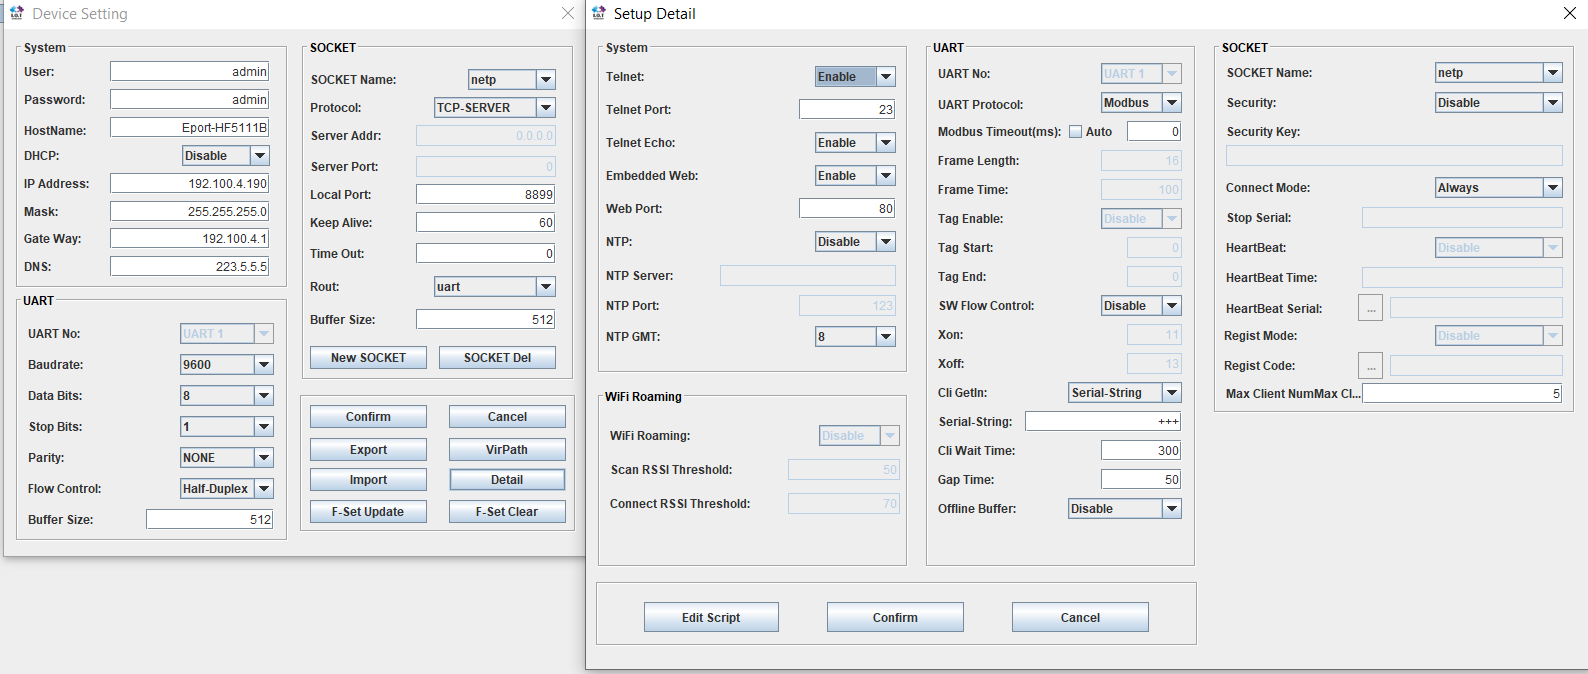Screen dimensions: 1588x674
Task: Click the IP Address input field
Action: point(190,184)
